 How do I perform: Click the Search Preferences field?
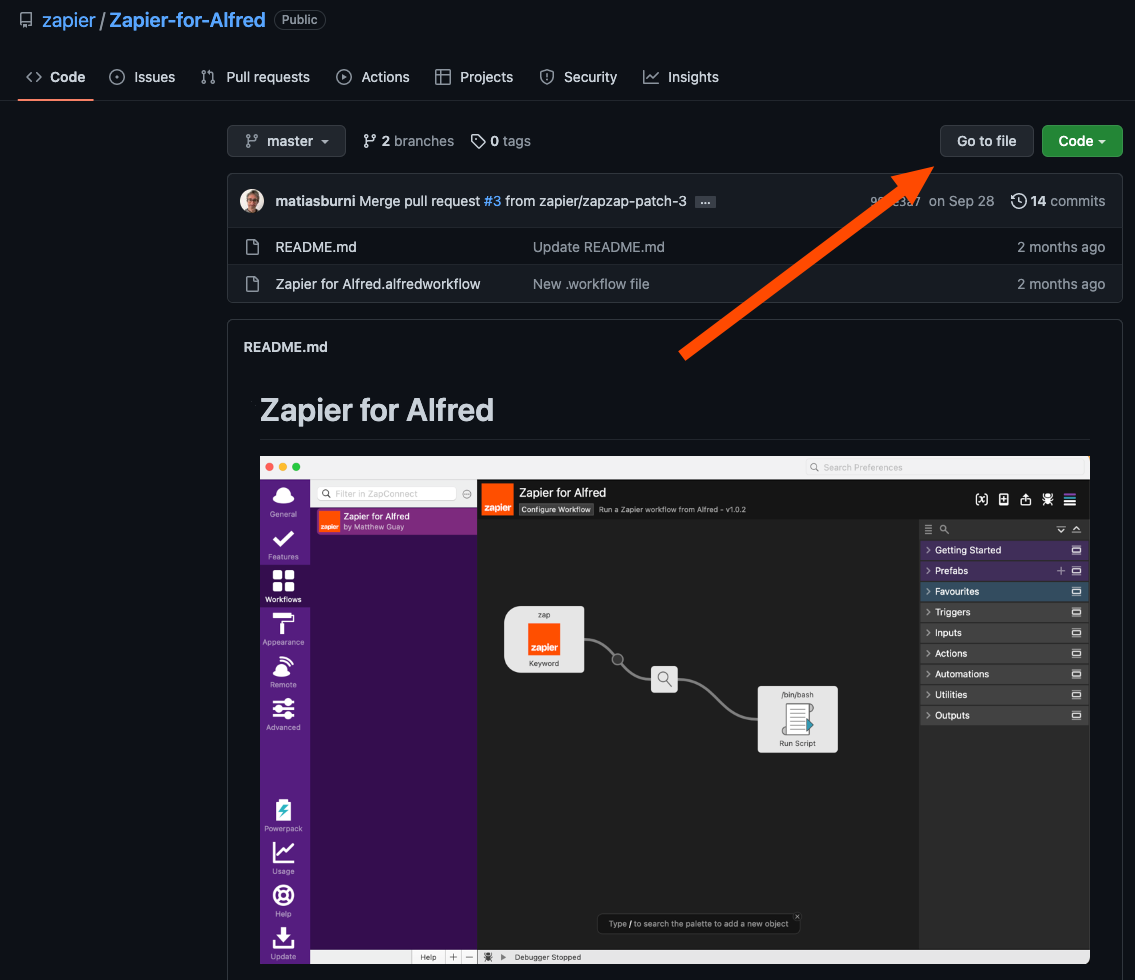click(946, 468)
